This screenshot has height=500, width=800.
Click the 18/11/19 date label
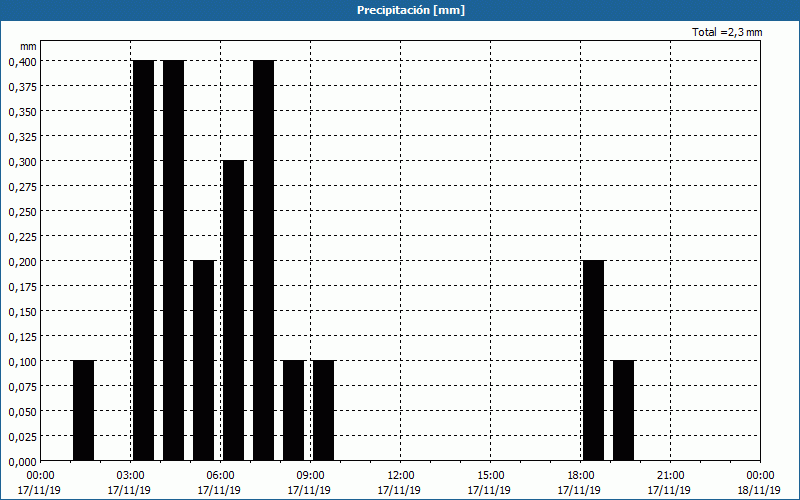[759, 490]
